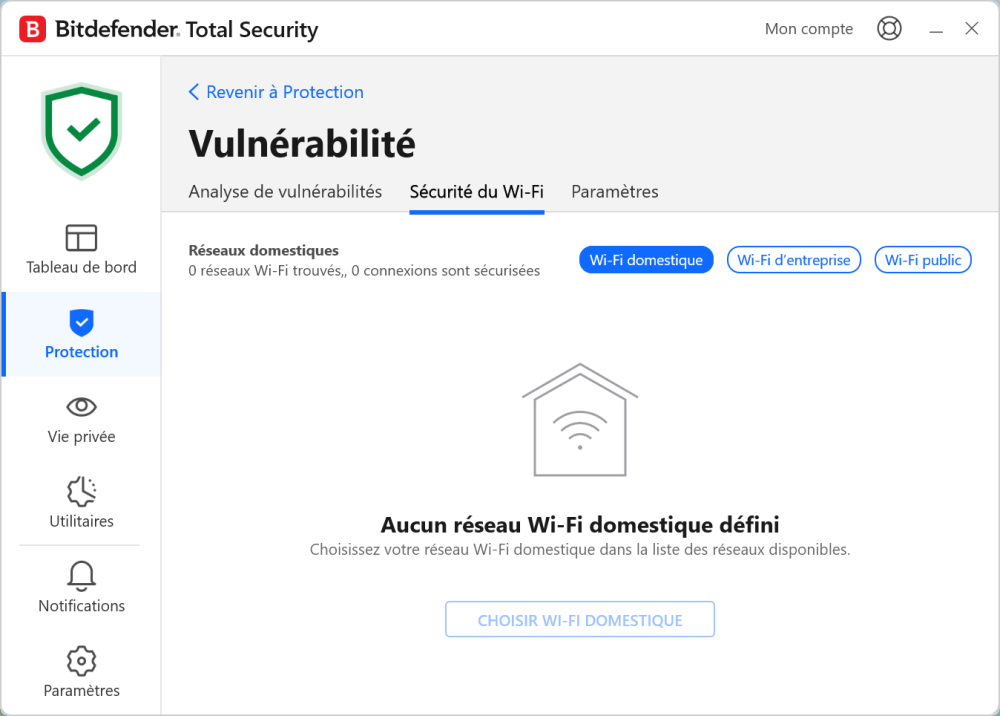
Task: Switch to the Wi-Fi public filter
Action: [923, 260]
